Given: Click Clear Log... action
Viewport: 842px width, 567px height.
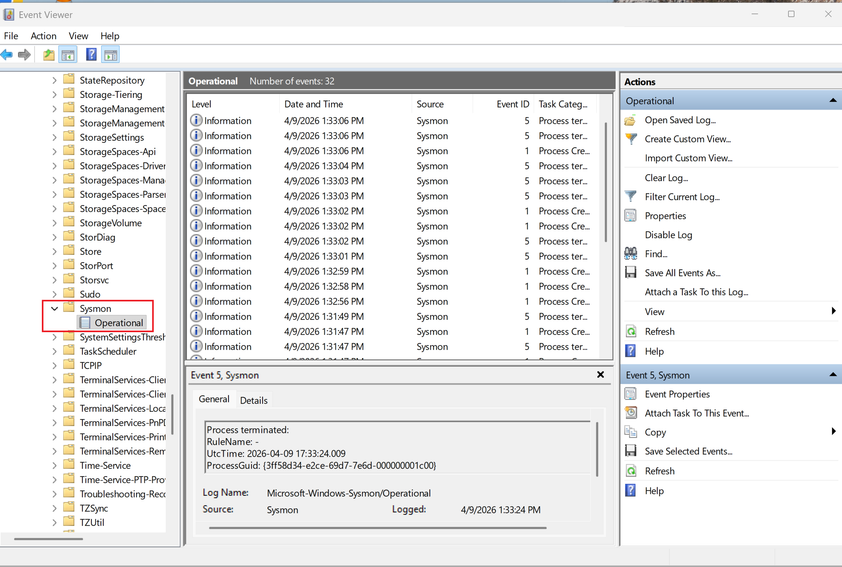Looking at the screenshot, I should point(666,178).
